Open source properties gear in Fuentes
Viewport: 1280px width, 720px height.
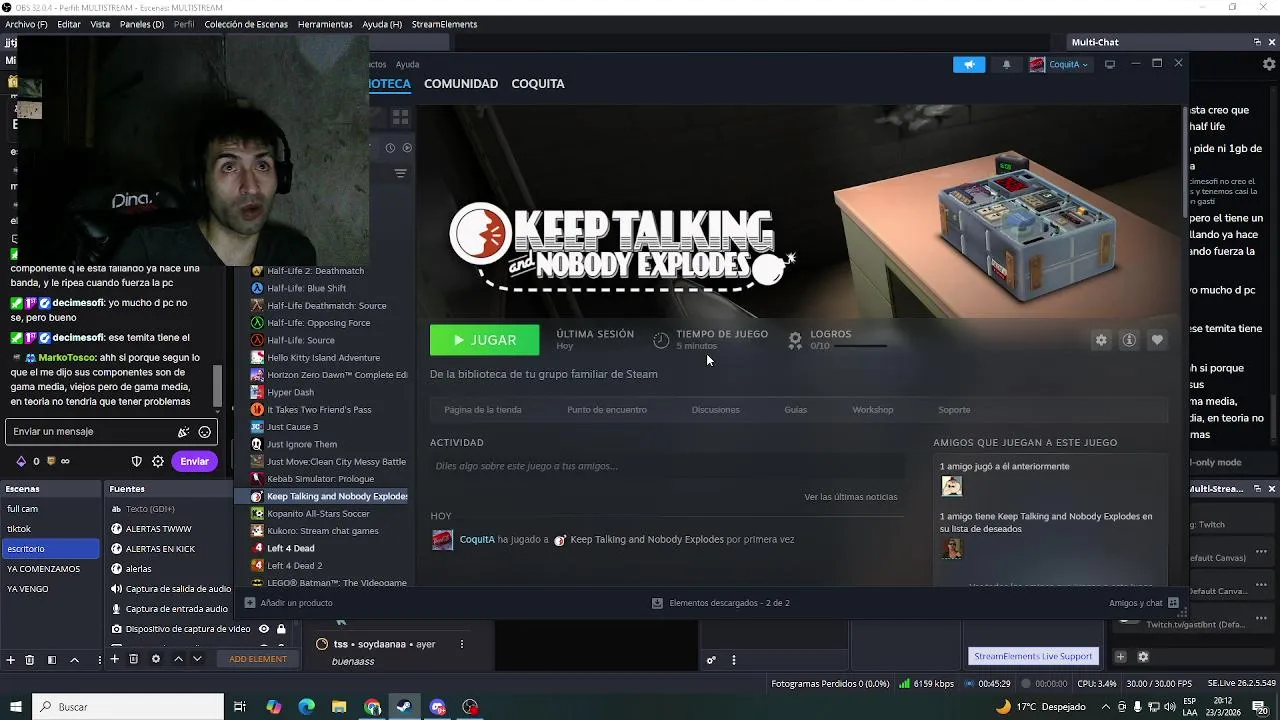[x=155, y=659]
